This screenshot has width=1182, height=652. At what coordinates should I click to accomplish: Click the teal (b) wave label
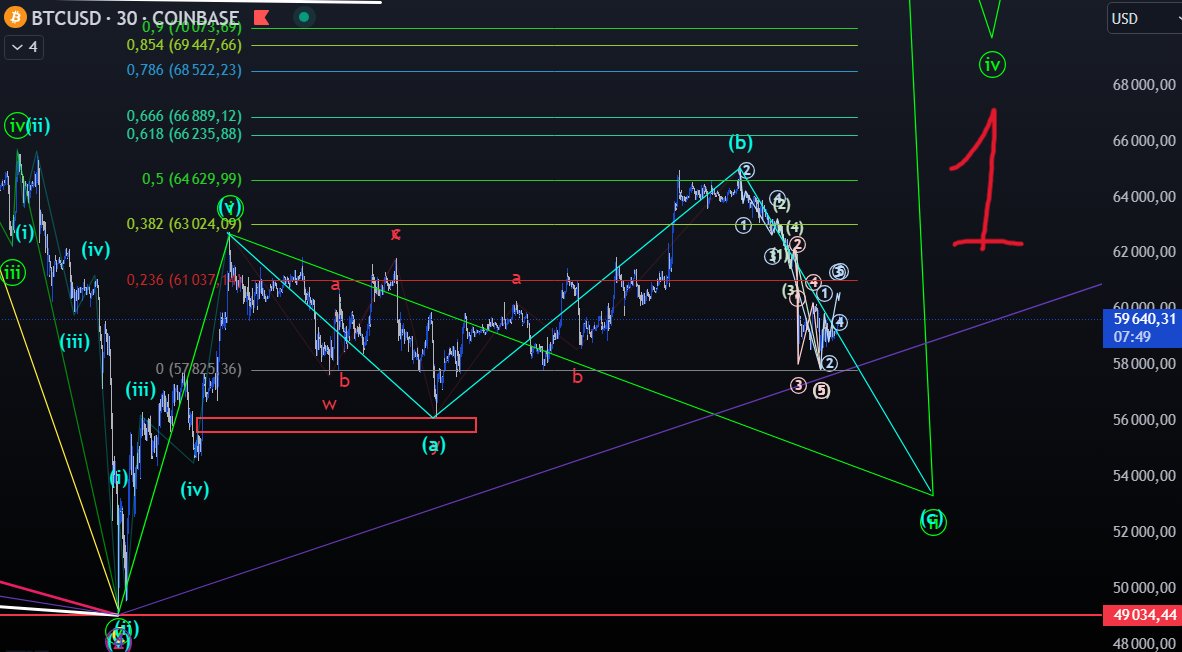[738, 142]
